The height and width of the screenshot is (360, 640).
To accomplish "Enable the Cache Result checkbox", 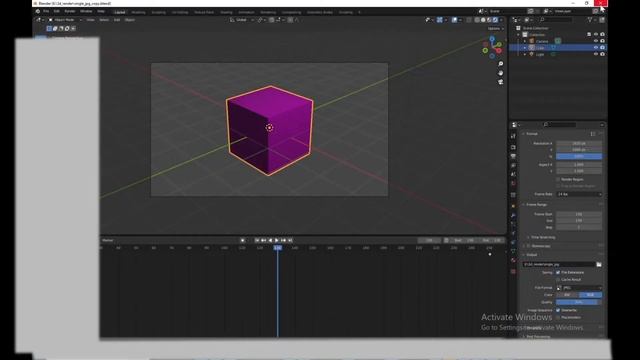I will pyautogui.click(x=558, y=280).
